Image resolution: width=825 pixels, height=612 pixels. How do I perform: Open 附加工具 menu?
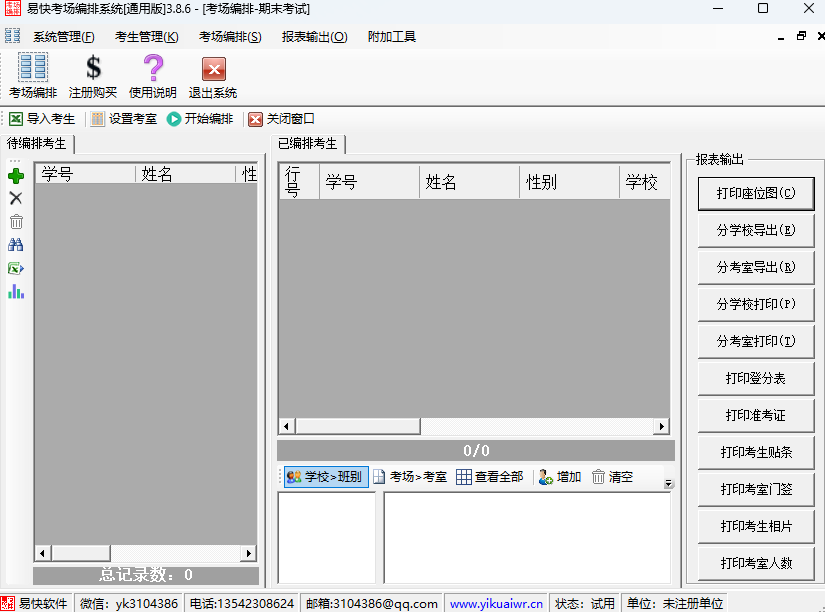391,37
